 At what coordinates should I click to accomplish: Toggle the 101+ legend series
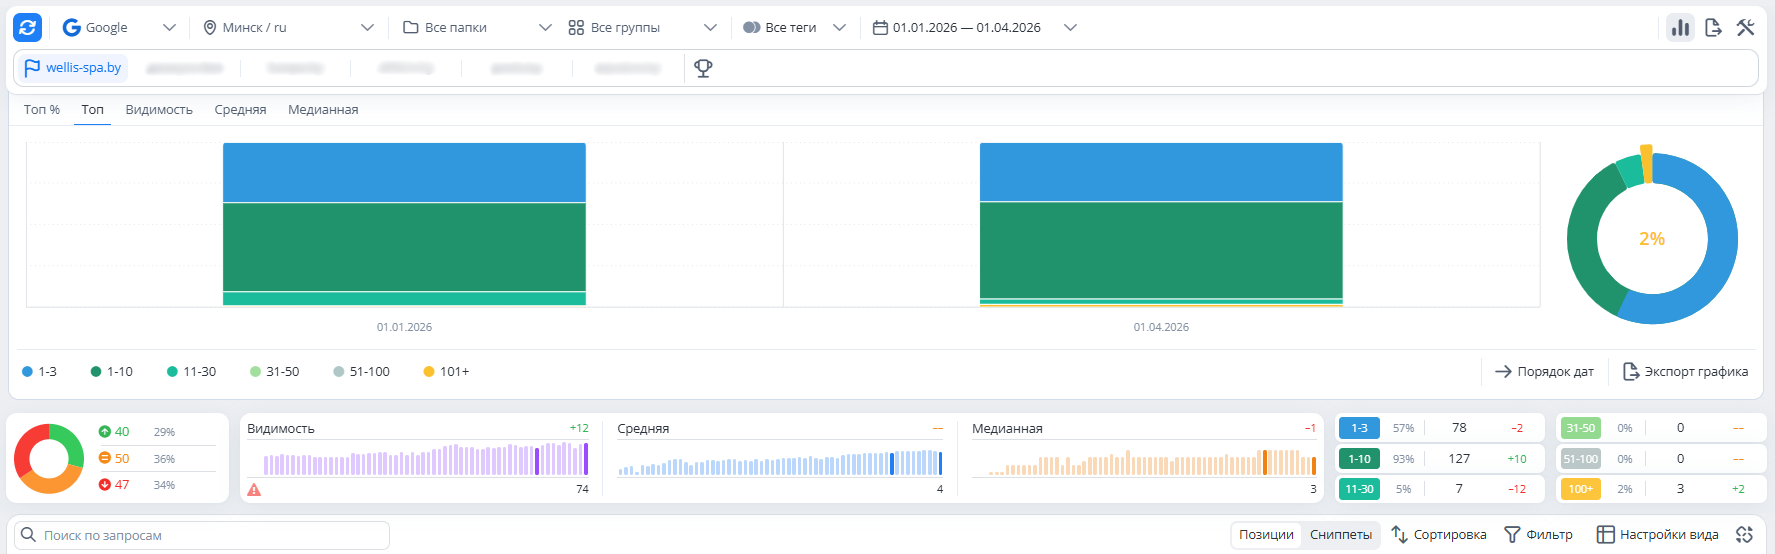click(446, 372)
